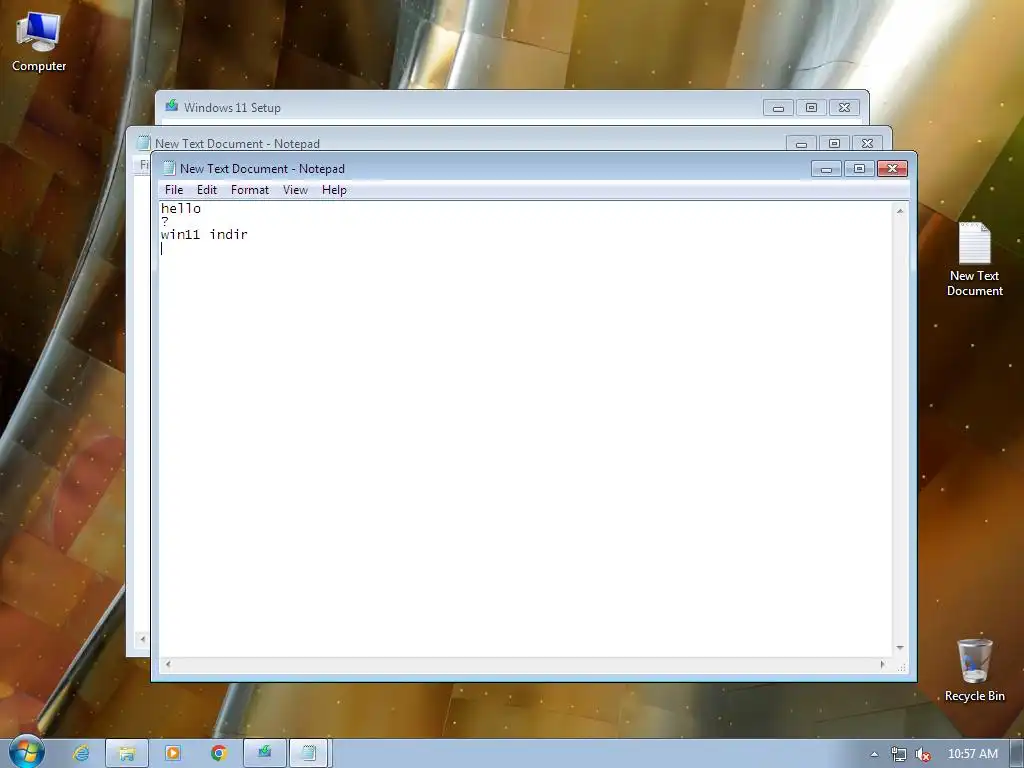The image size is (1024, 768).
Task: Click the resize grip of front Notepad
Action: pyautogui.click(x=901, y=667)
